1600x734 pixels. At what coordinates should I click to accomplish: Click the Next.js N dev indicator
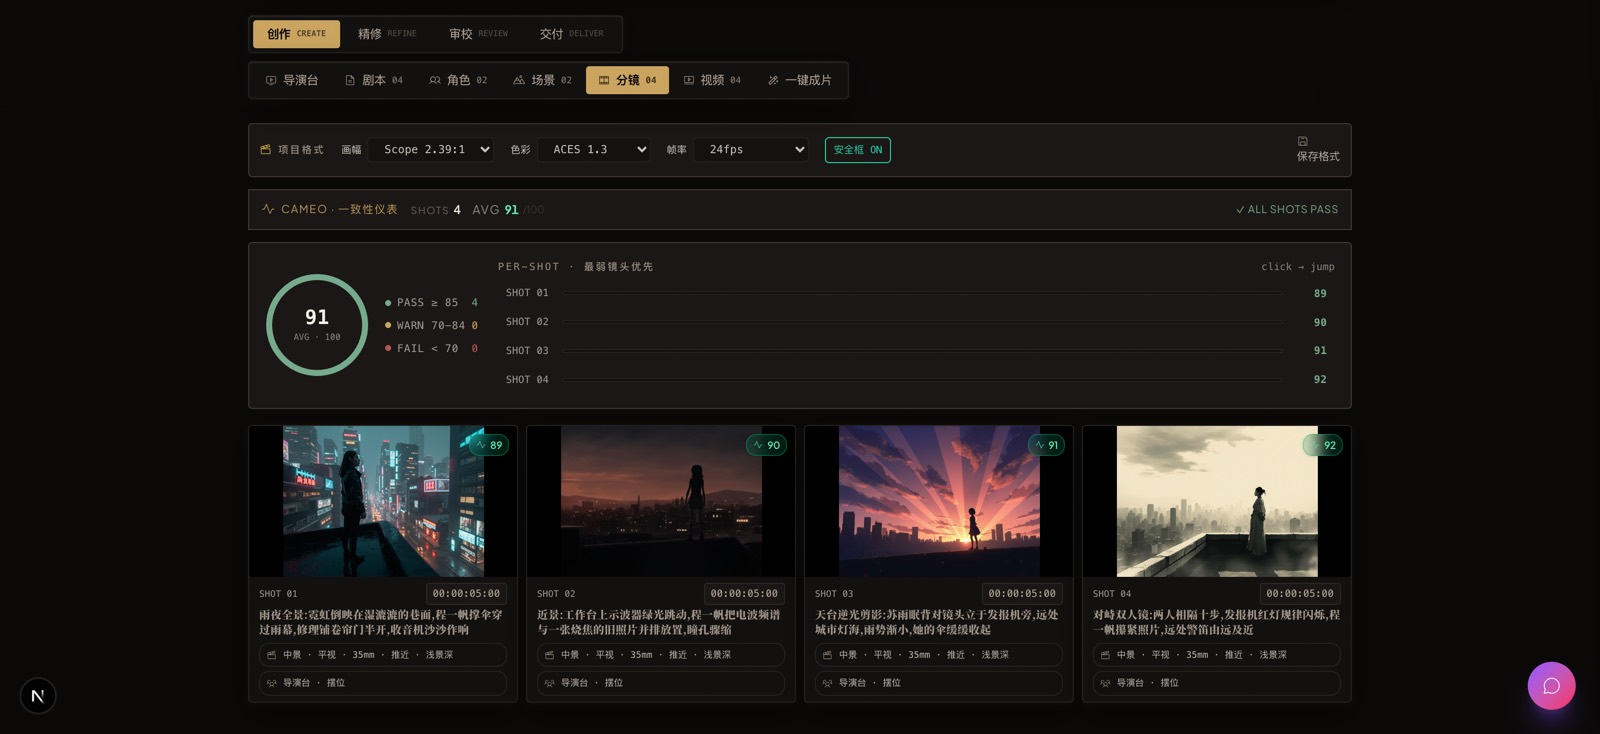coord(38,696)
